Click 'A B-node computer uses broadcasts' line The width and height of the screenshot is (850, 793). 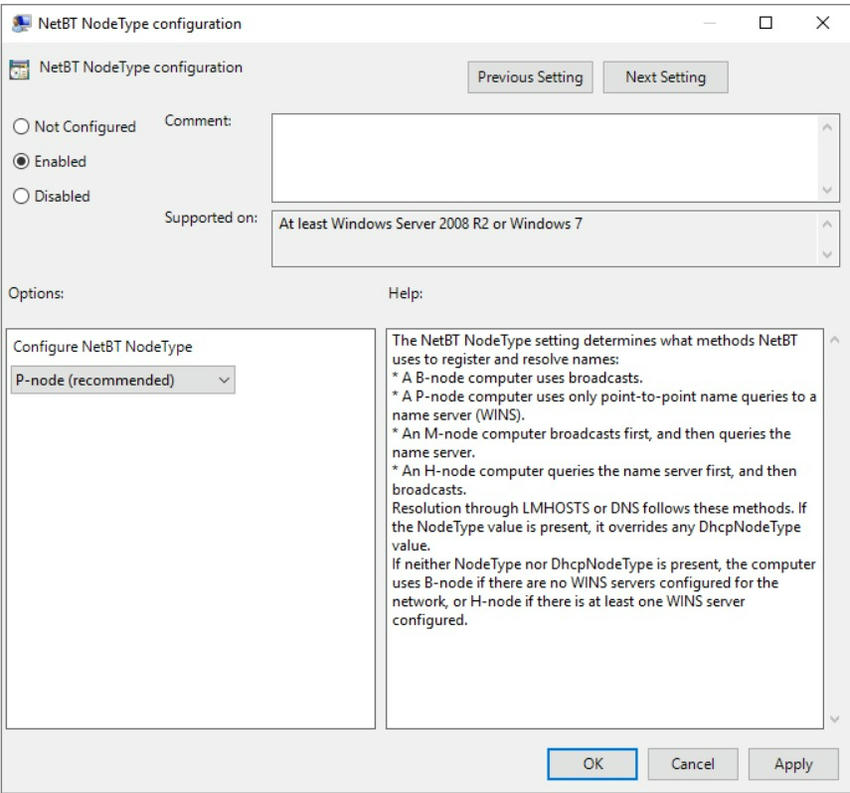point(518,378)
